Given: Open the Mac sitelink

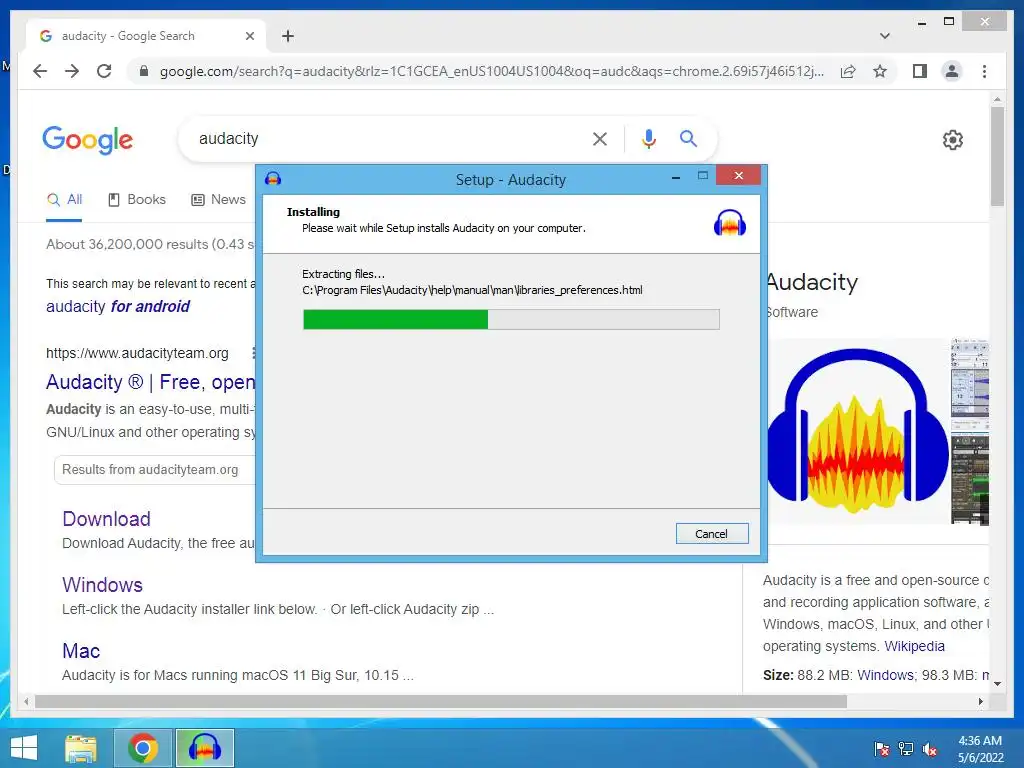Looking at the screenshot, I should pyautogui.click(x=81, y=650).
